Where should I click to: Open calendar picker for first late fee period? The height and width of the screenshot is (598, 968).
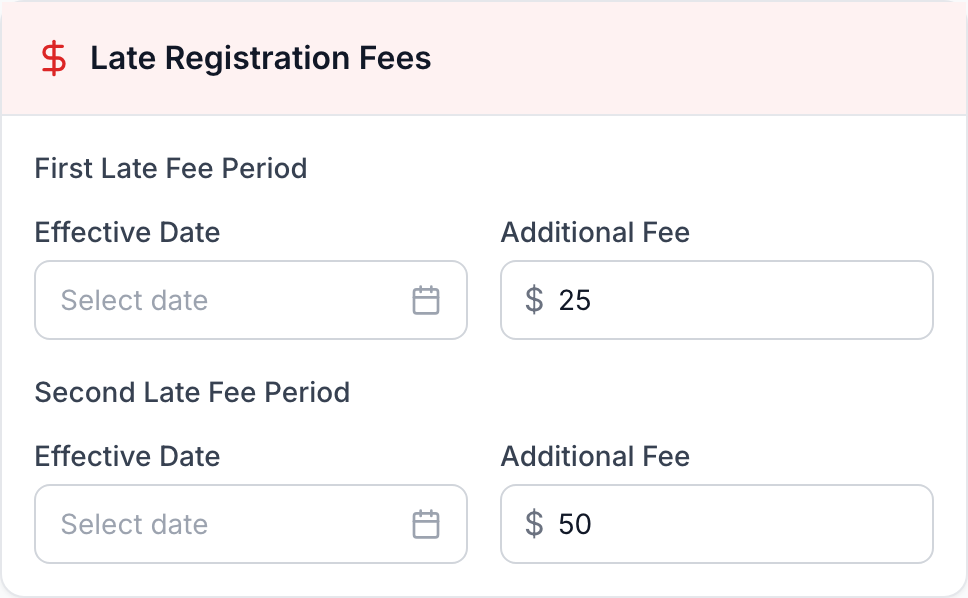(x=426, y=300)
